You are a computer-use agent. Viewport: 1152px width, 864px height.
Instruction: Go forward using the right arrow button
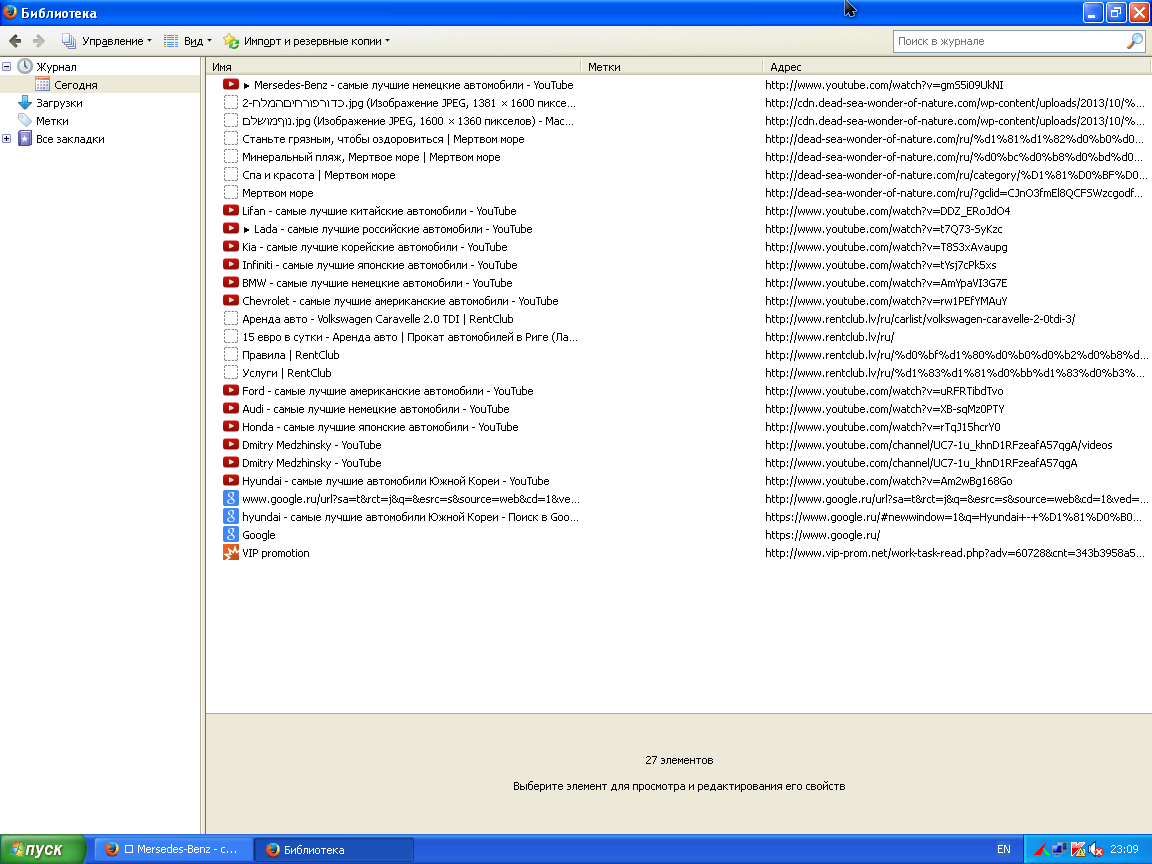pyautogui.click(x=39, y=41)
